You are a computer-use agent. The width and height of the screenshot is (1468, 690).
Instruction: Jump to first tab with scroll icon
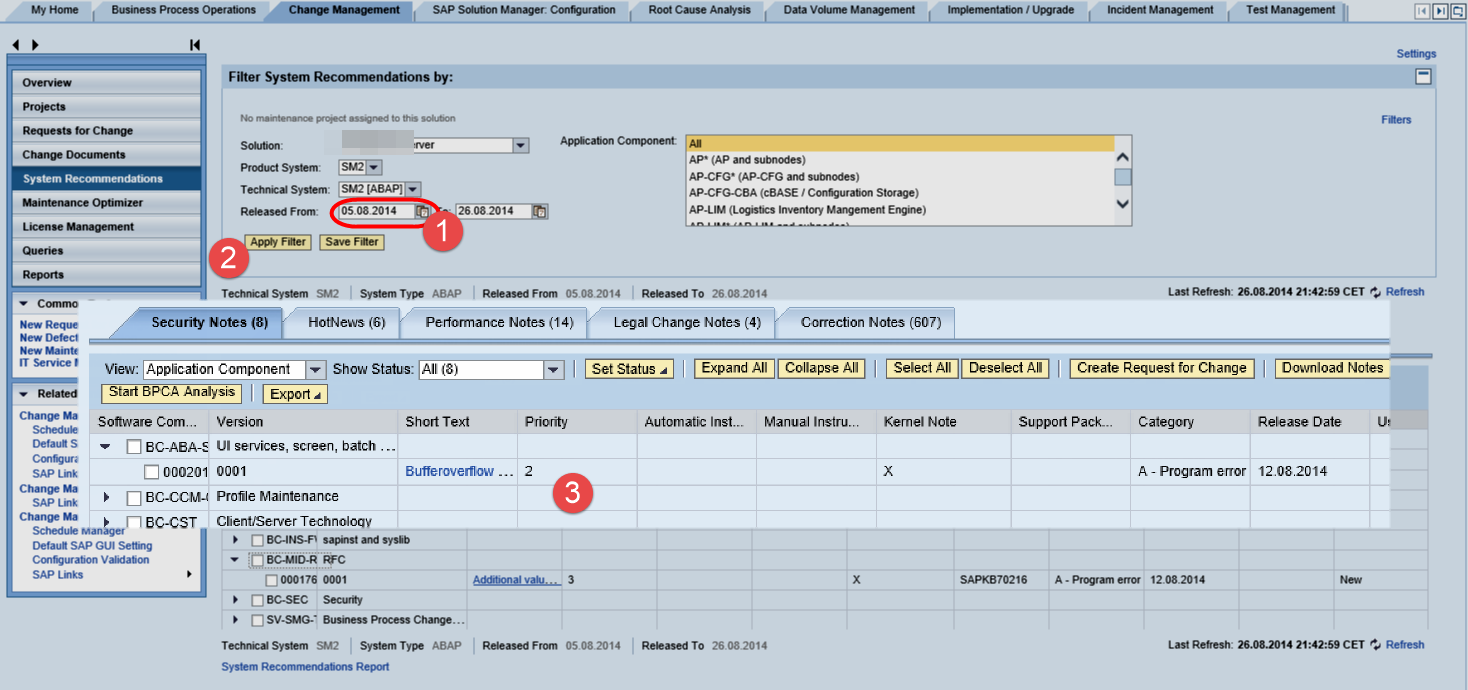[1422, 11]
